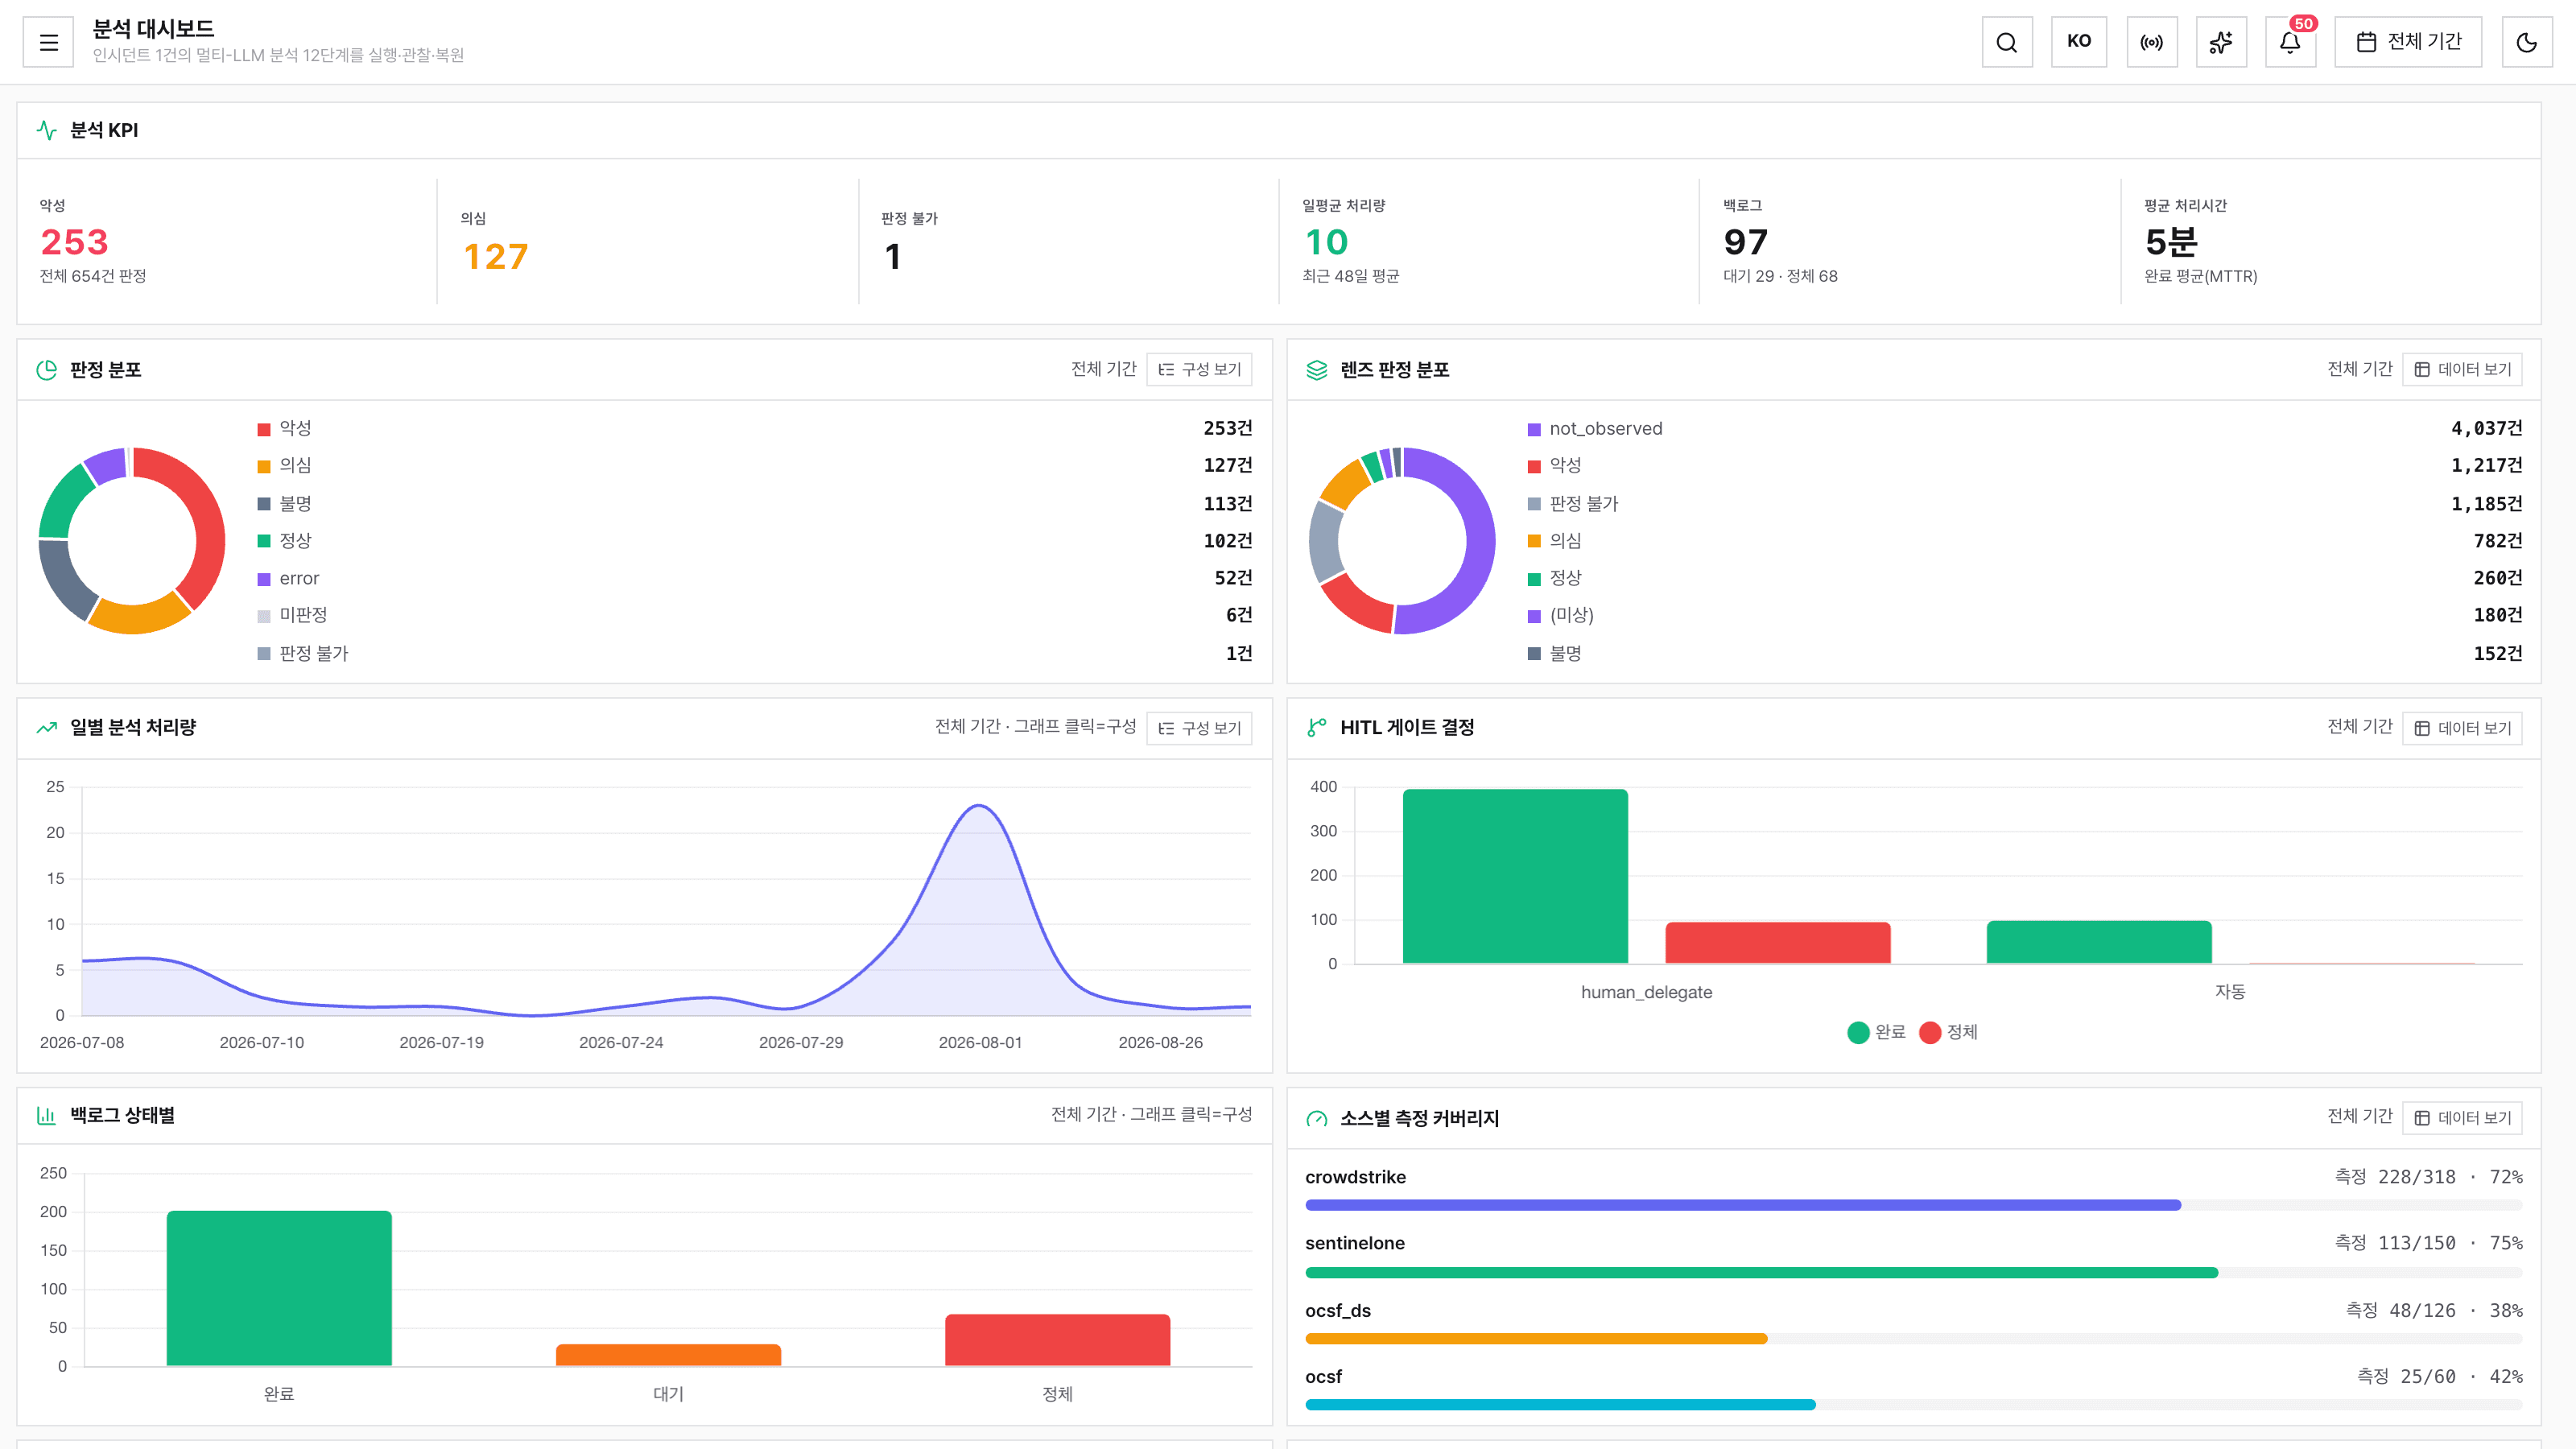Open 구성 보기 in 판정 분포 panel

(x=1199, y=370)
